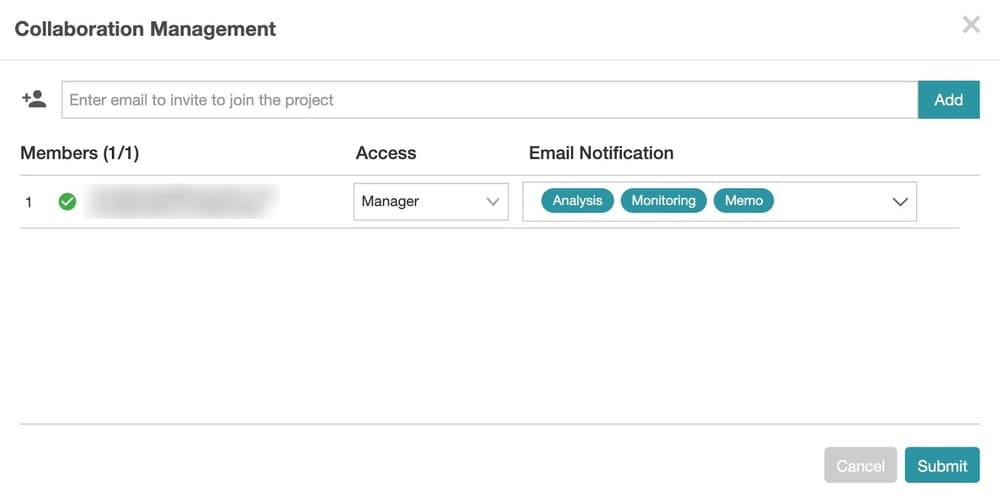Click the Access column header
Viewport: 1000px width, 503px height.
386,153
